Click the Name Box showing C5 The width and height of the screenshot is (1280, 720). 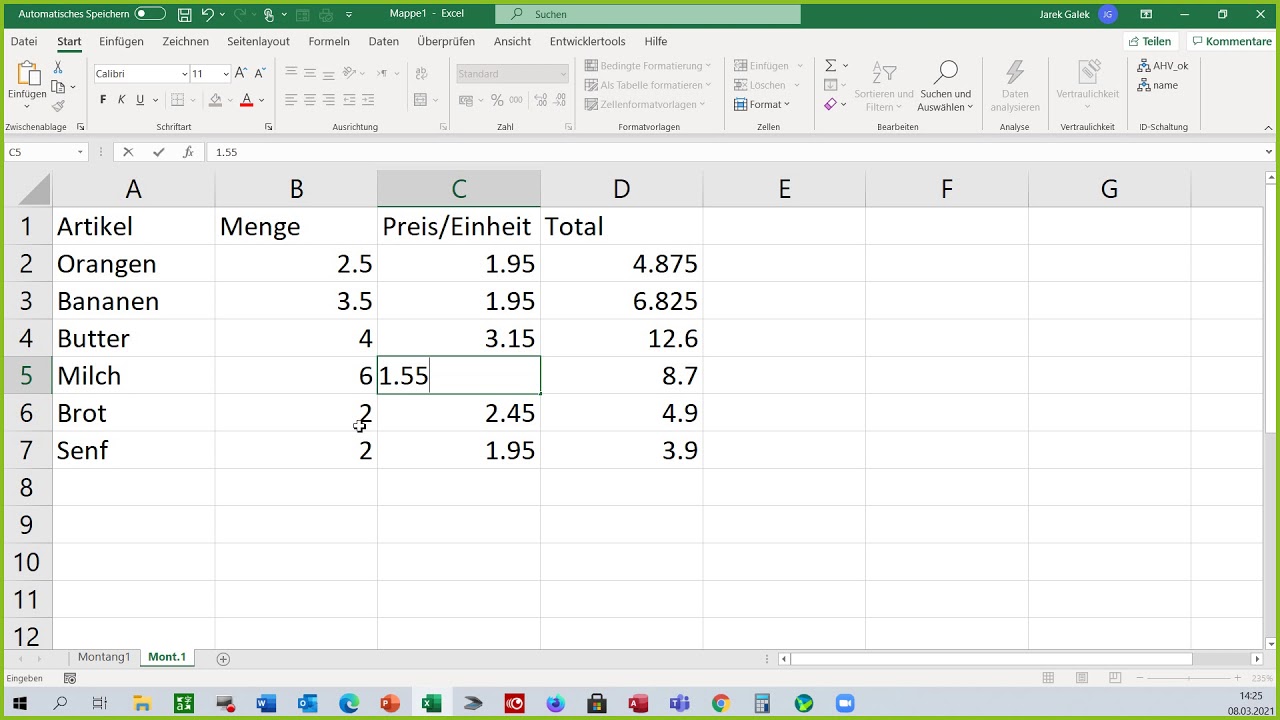point(46,152)
